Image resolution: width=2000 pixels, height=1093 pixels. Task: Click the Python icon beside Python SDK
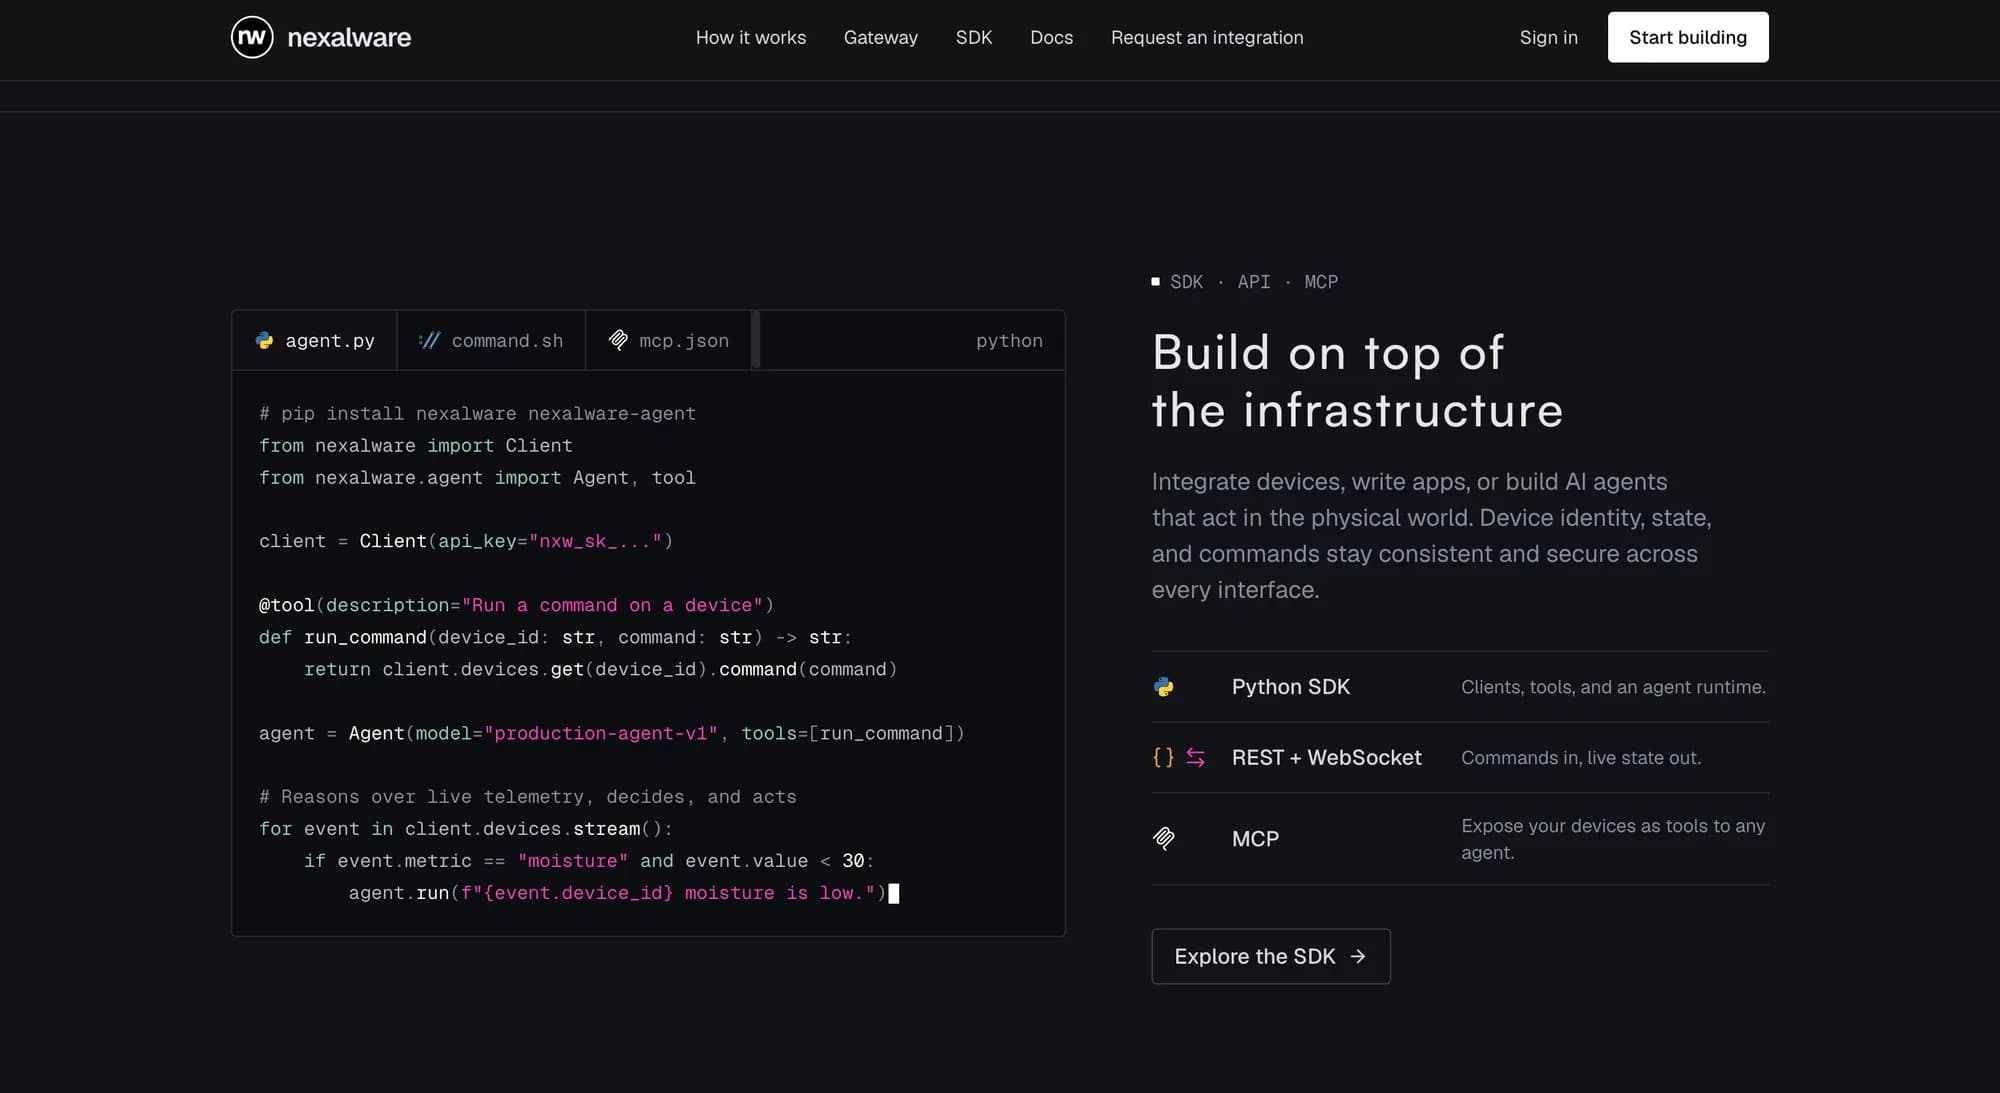[x=1164, y=687]
